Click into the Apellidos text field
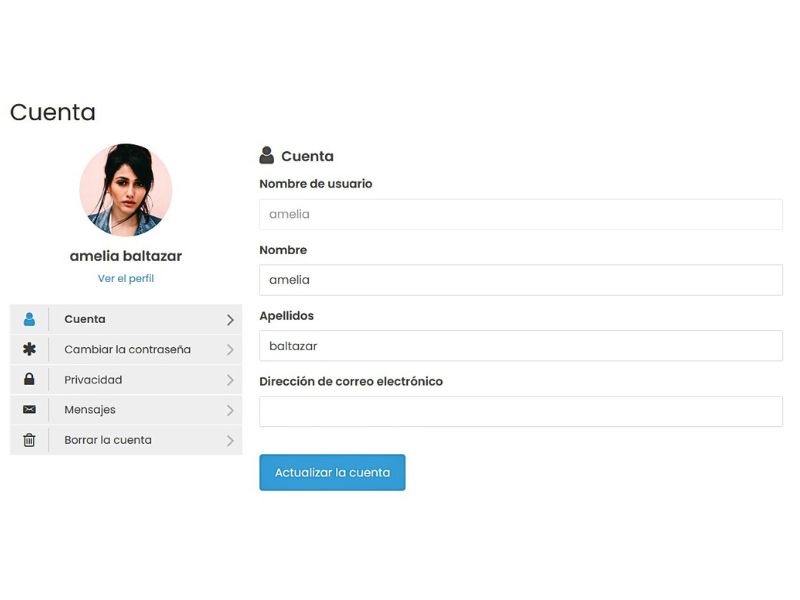 click(520, 346)
